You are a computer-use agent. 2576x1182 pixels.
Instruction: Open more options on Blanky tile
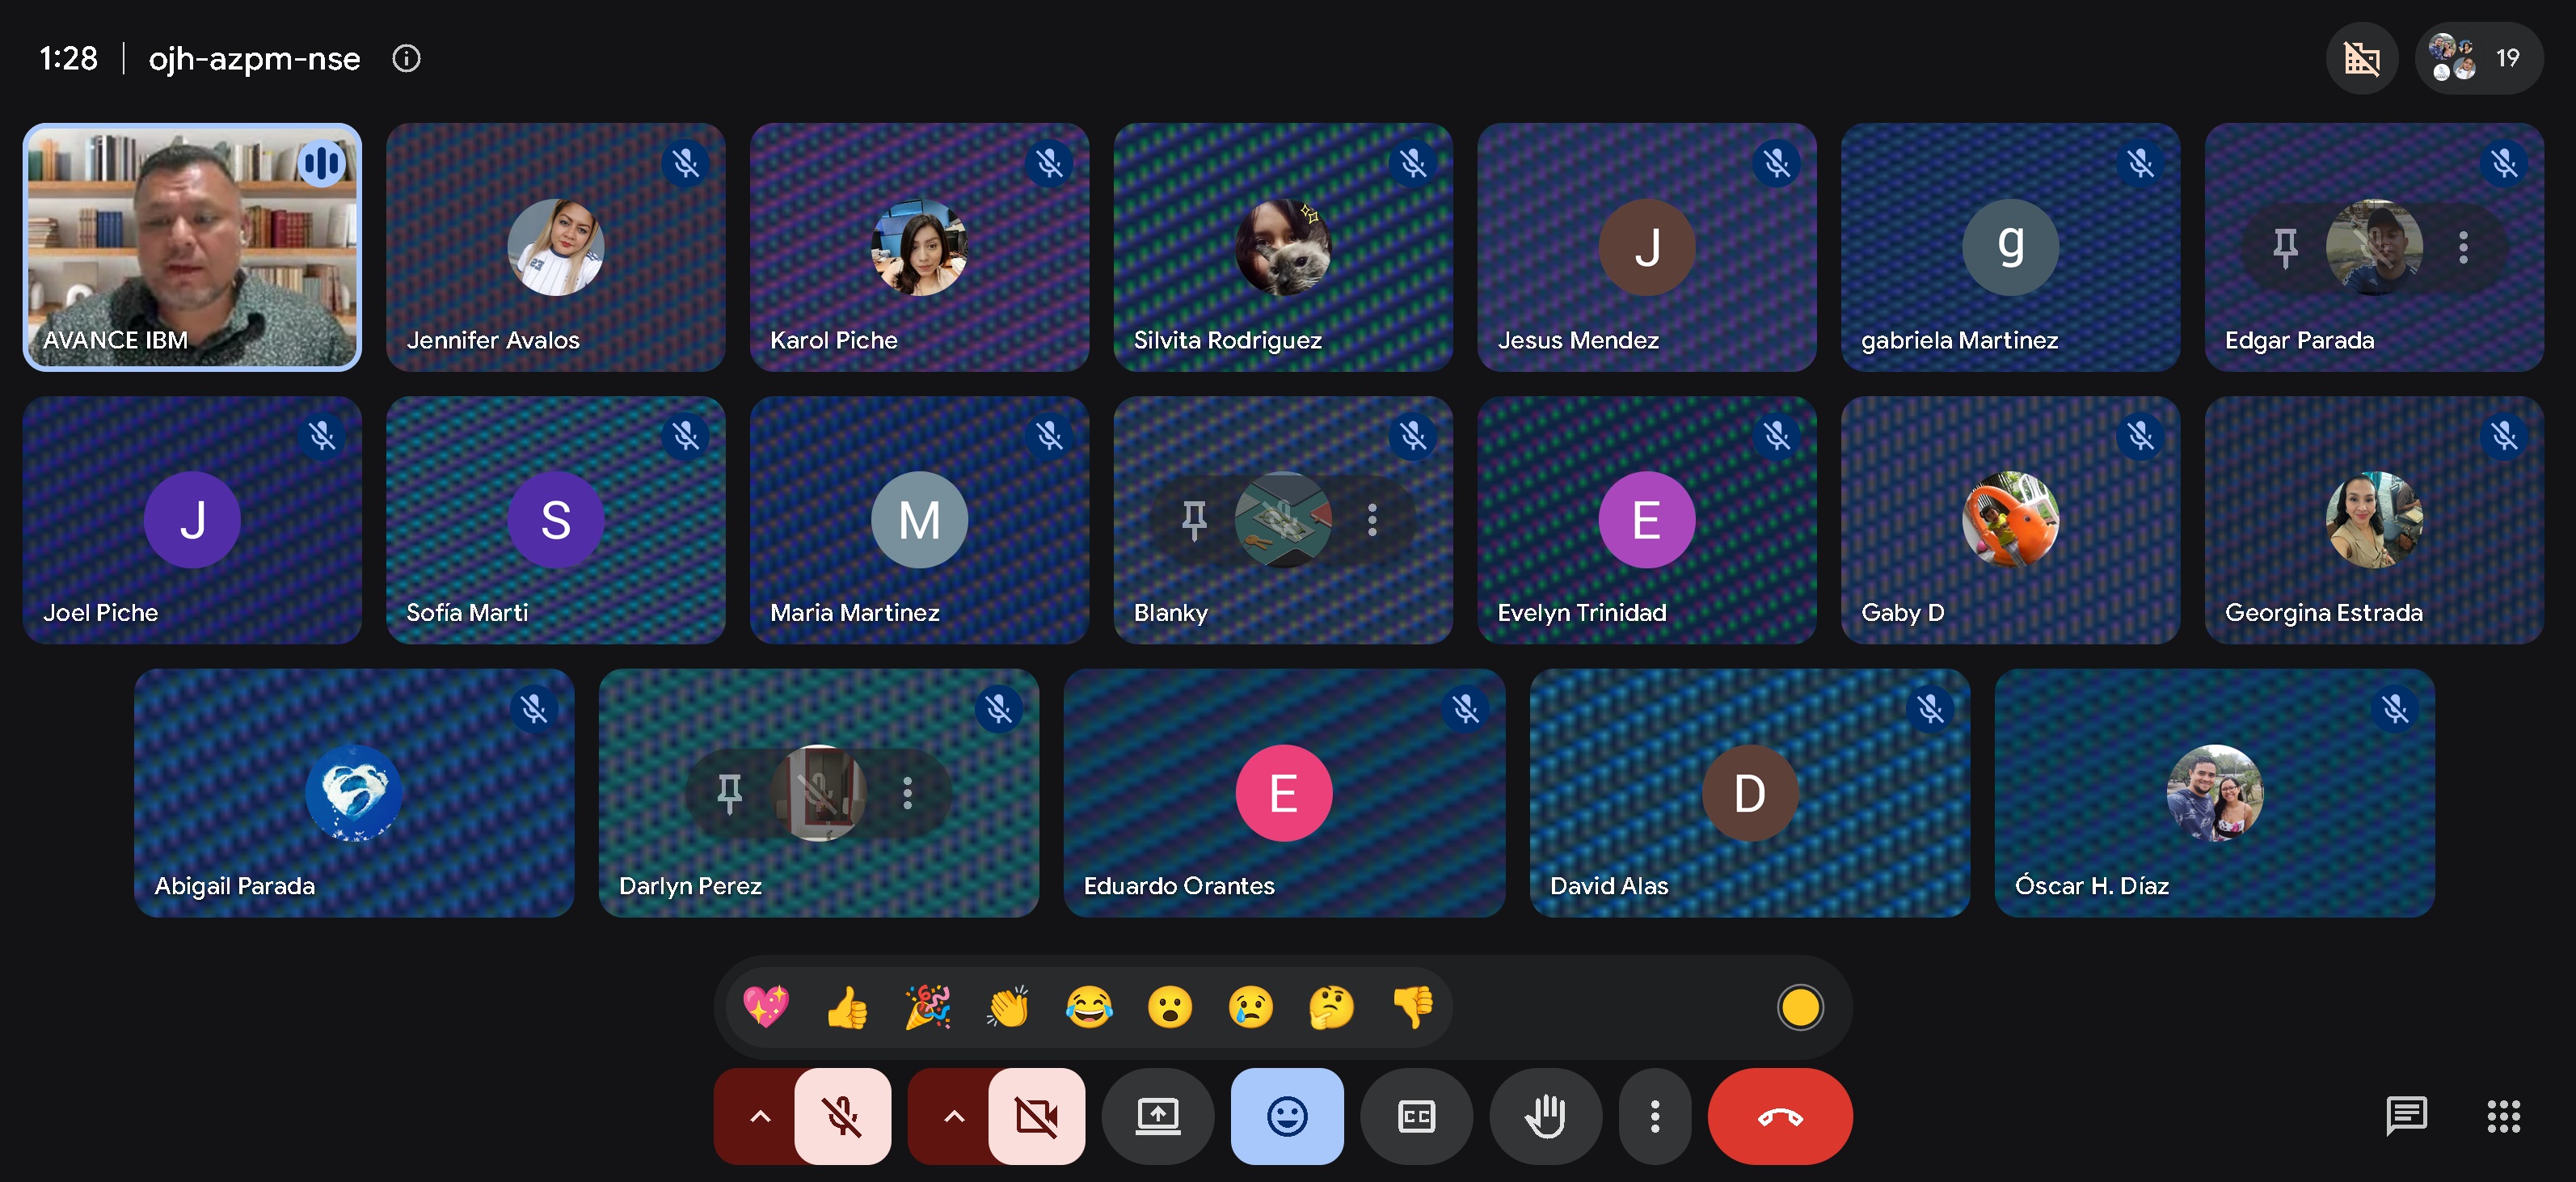click(x=1372, y=520)
